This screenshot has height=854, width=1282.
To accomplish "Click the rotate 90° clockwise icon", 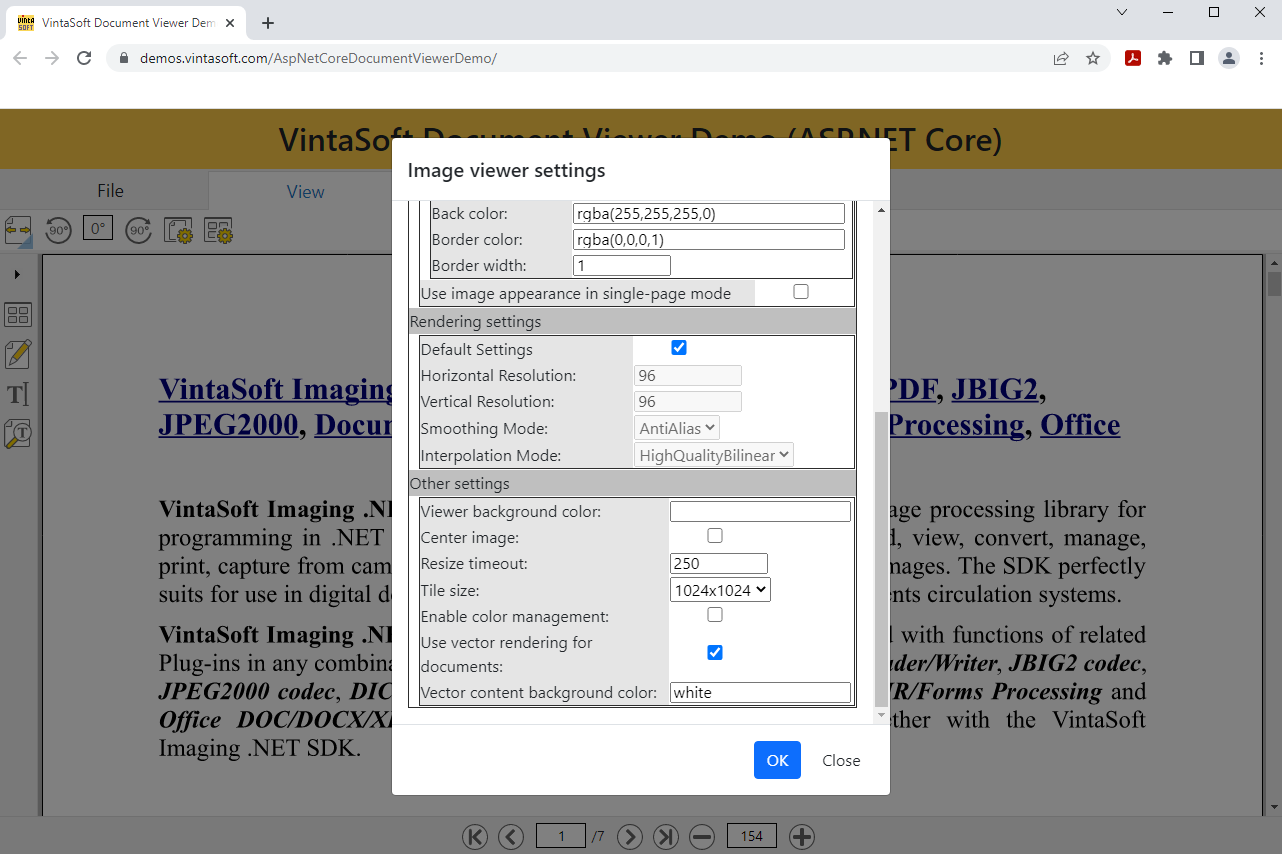I will coord(138,230).
